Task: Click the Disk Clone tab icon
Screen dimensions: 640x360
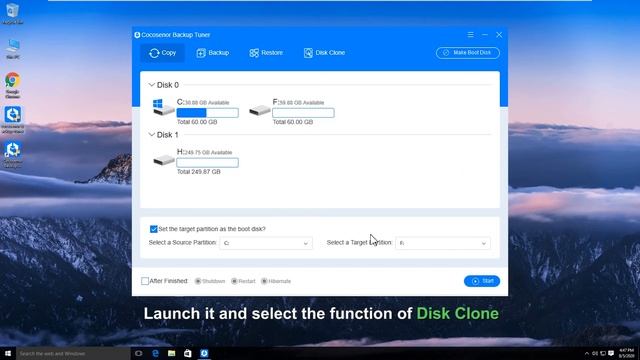Action: click(308, 53)
